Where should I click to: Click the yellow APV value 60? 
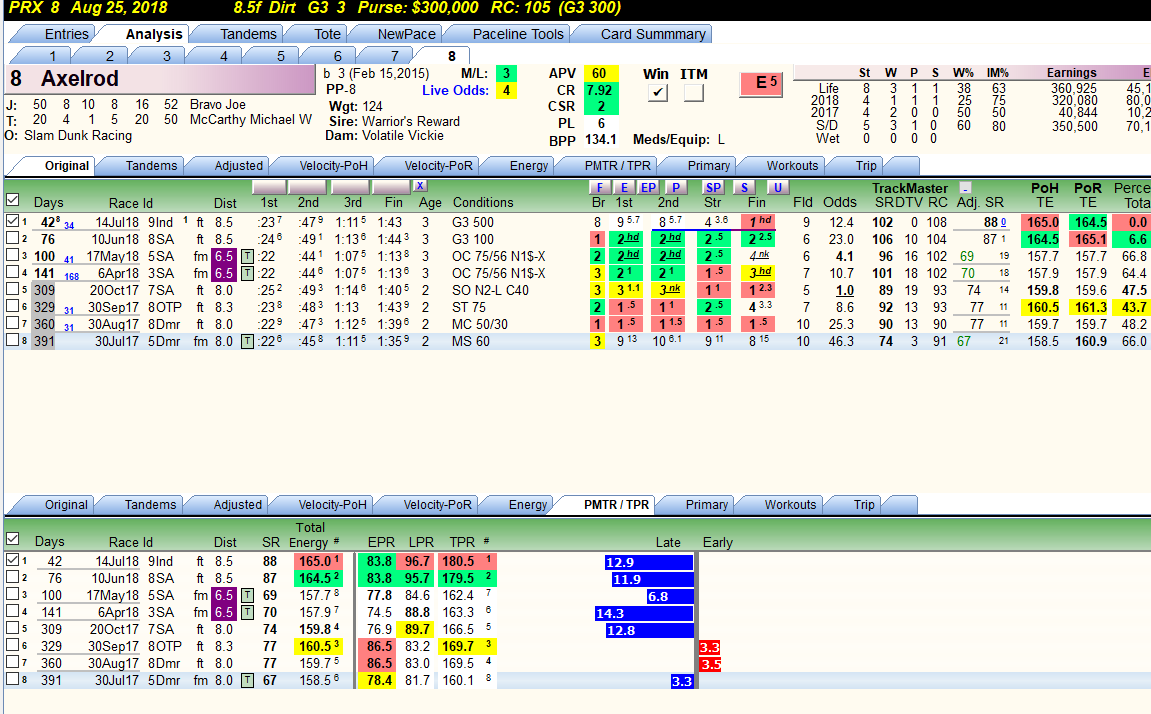[599, 73]
